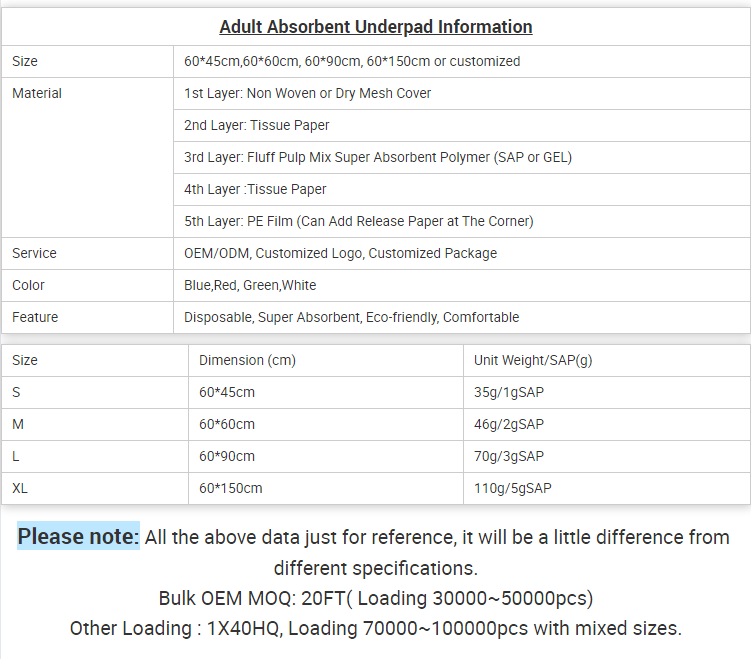This screenshot has height=659, width=751.
Task: Click the Service row label
Action: point(34,253)
